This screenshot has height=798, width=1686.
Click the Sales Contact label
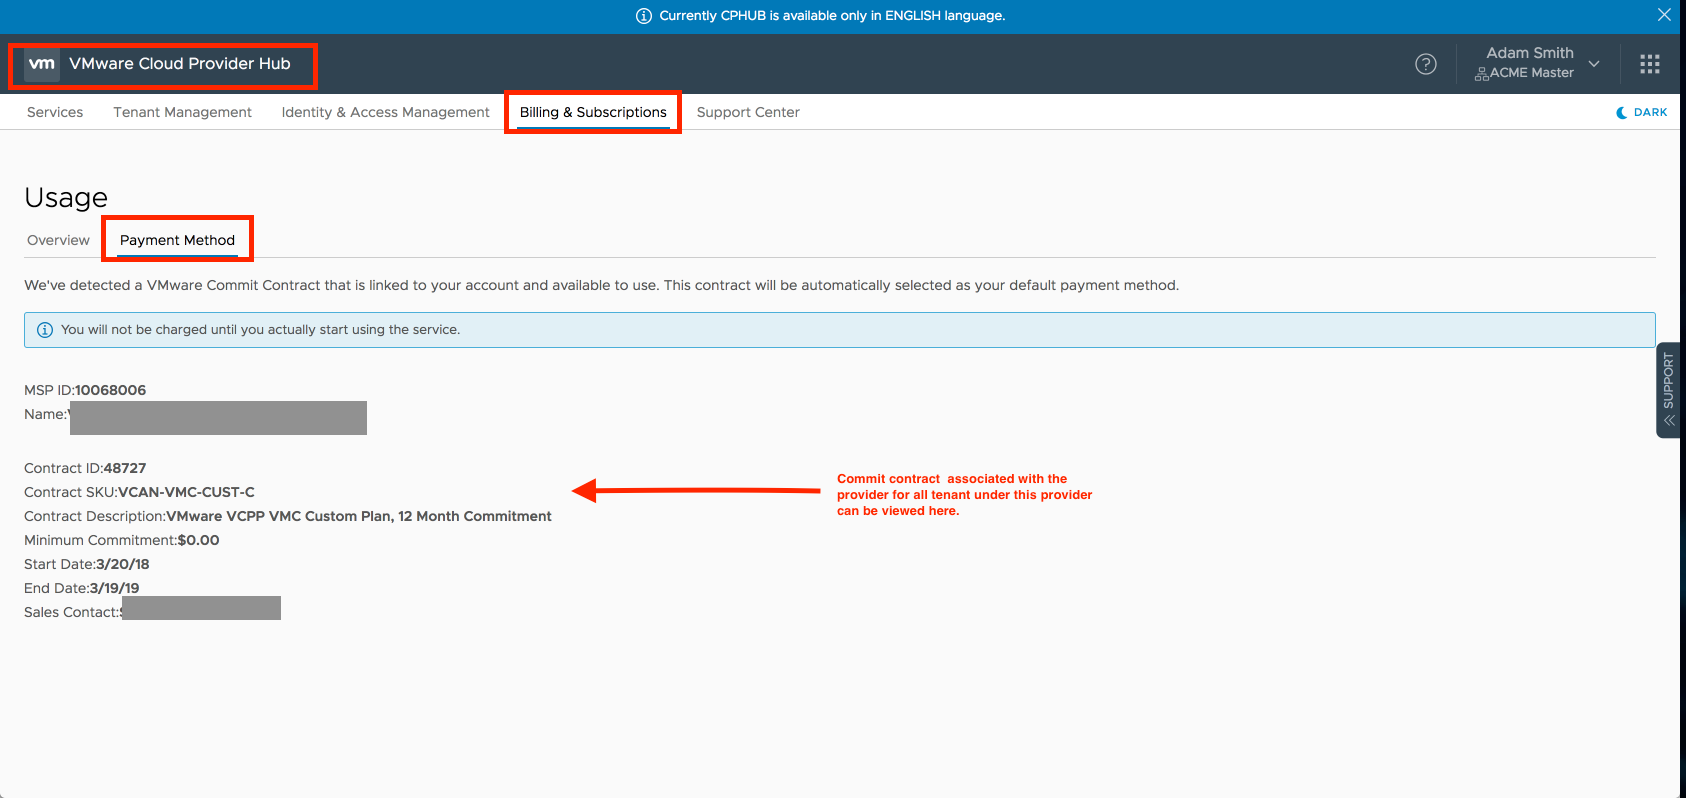71,612
